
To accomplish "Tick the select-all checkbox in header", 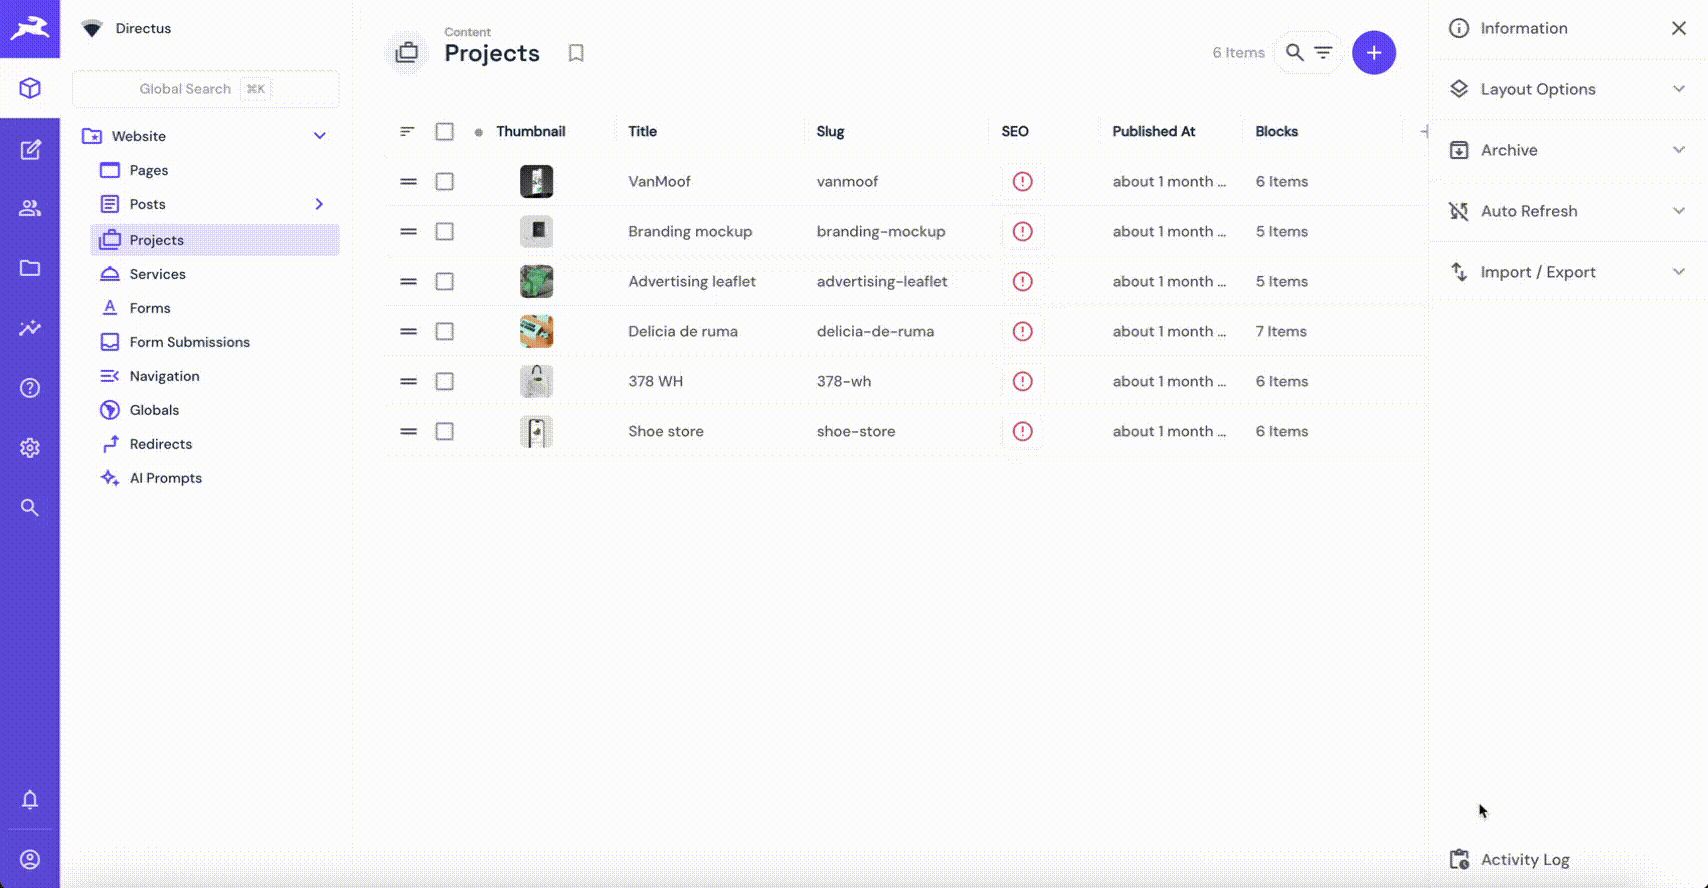I will pyautogui.click(x=445, y=132).
